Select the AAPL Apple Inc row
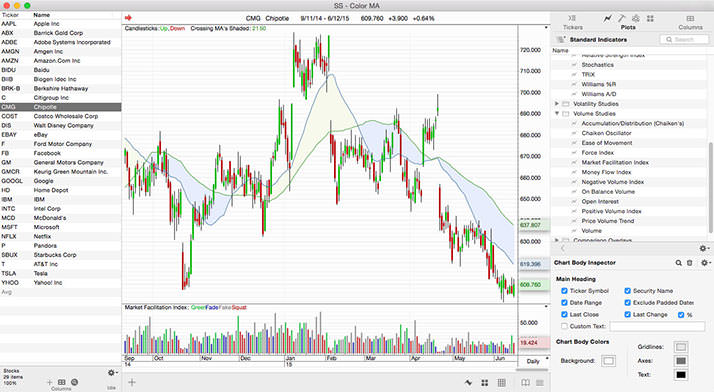 coord(61,24)
